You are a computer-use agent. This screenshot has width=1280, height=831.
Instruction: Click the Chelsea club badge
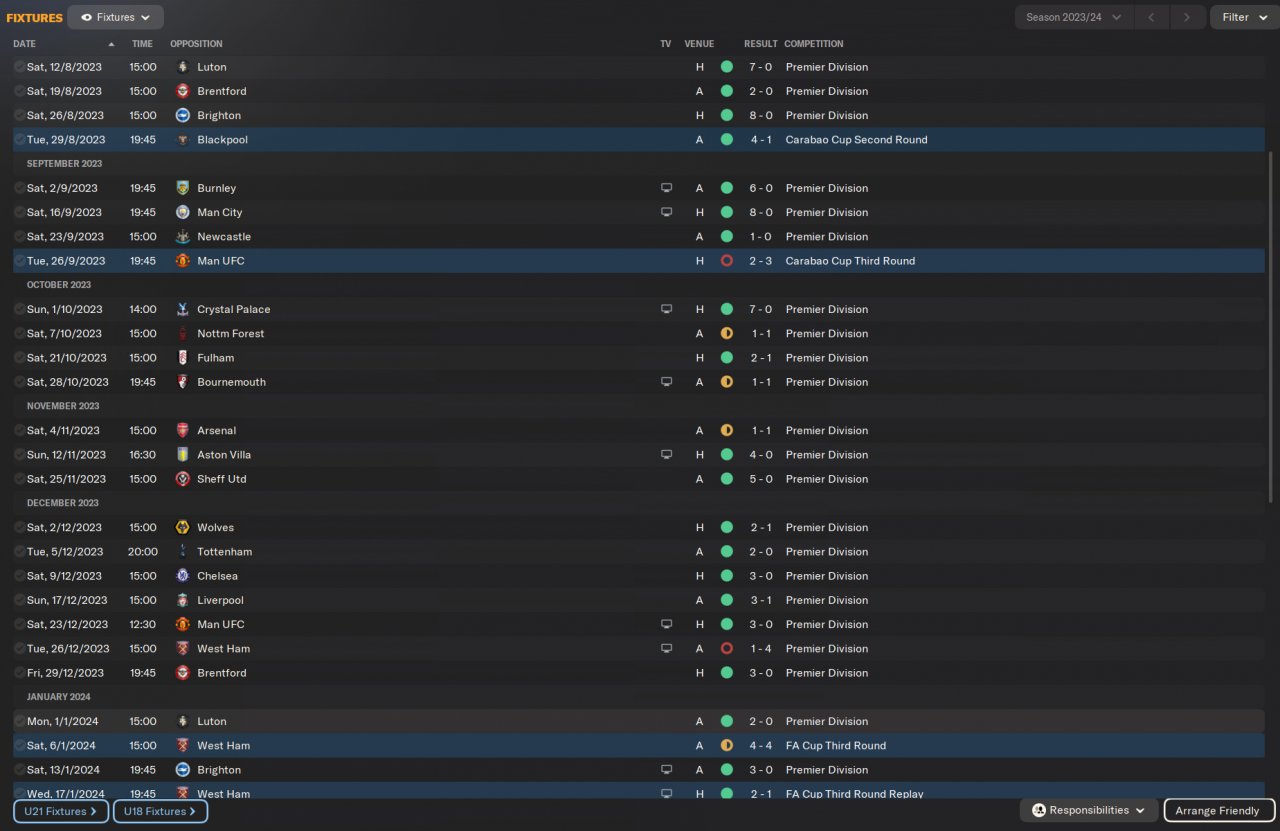click(182, 576)
